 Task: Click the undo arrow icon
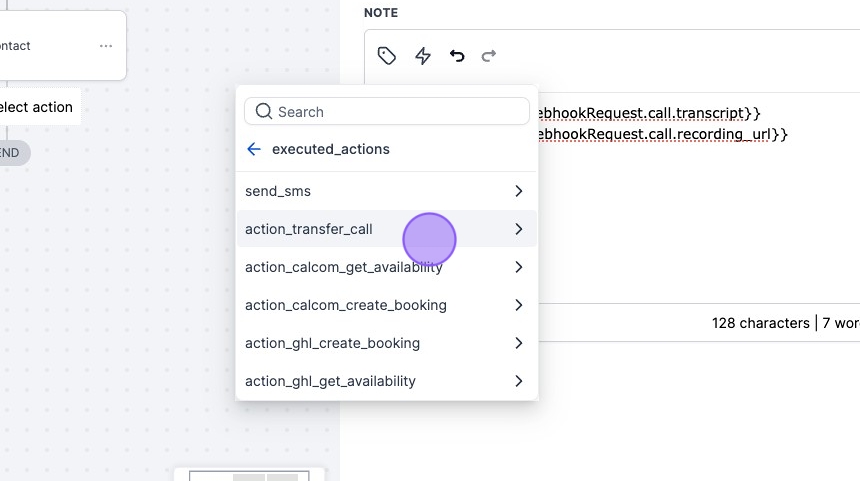457,56
